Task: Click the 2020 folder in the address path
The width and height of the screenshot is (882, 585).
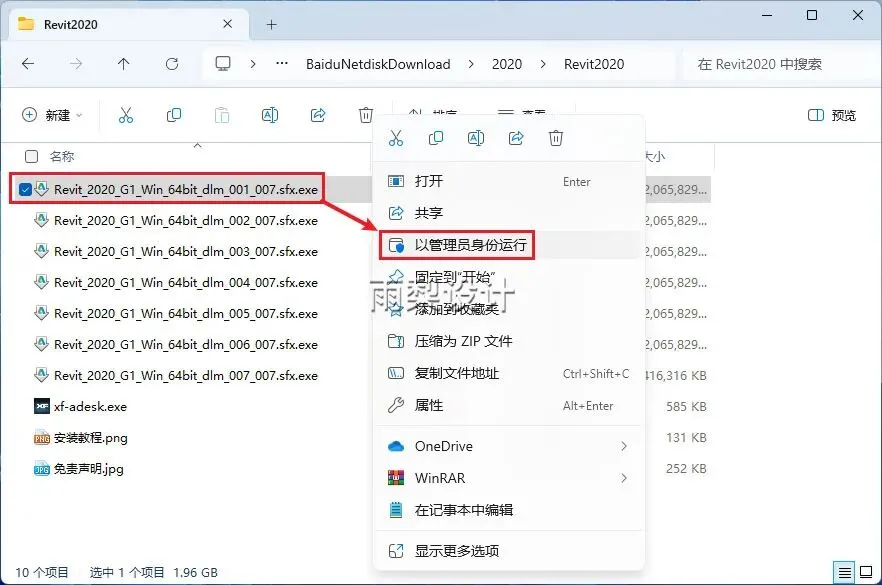Action: click(507, 64)
